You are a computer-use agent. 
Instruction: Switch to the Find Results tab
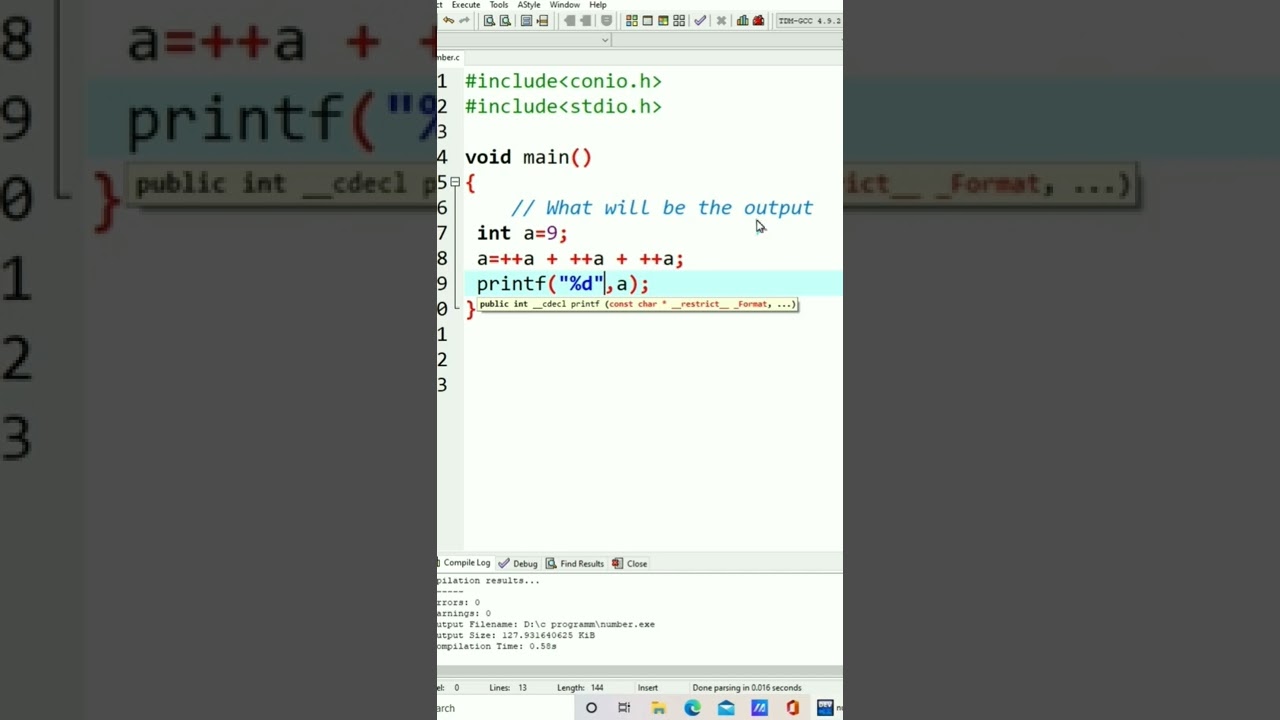tap(575, 563)
